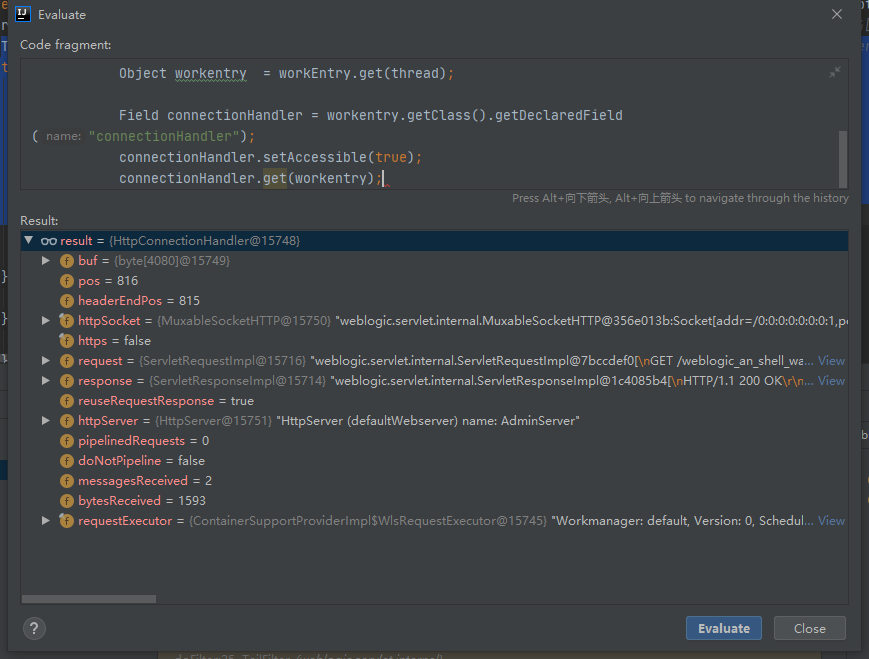Click the field icon next to pos

click(x=67, y=280)
